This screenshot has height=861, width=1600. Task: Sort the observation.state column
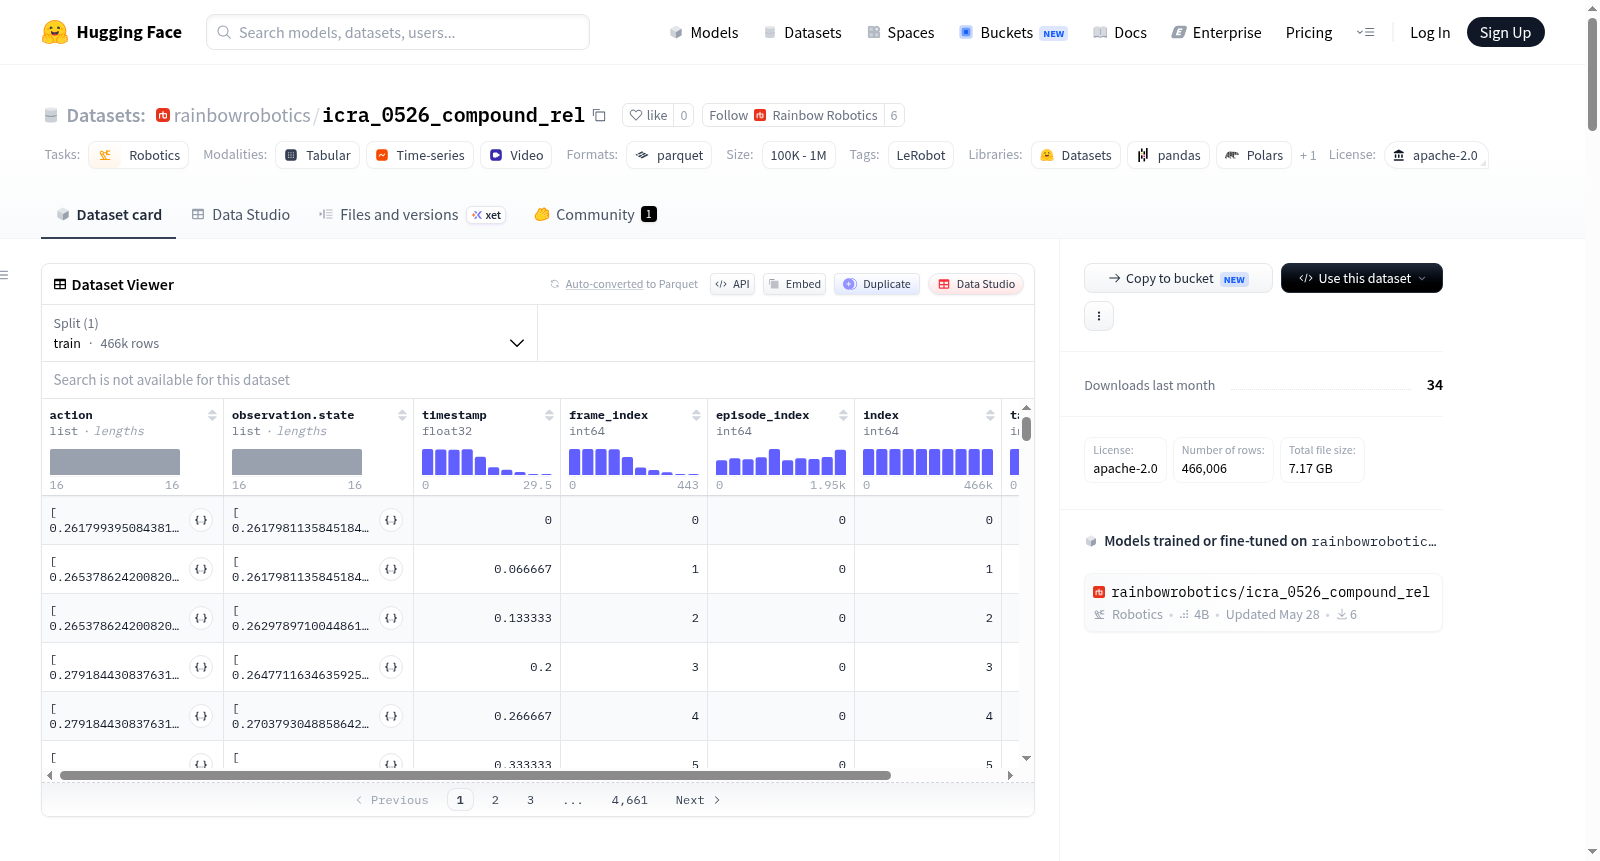coord(402,415)
